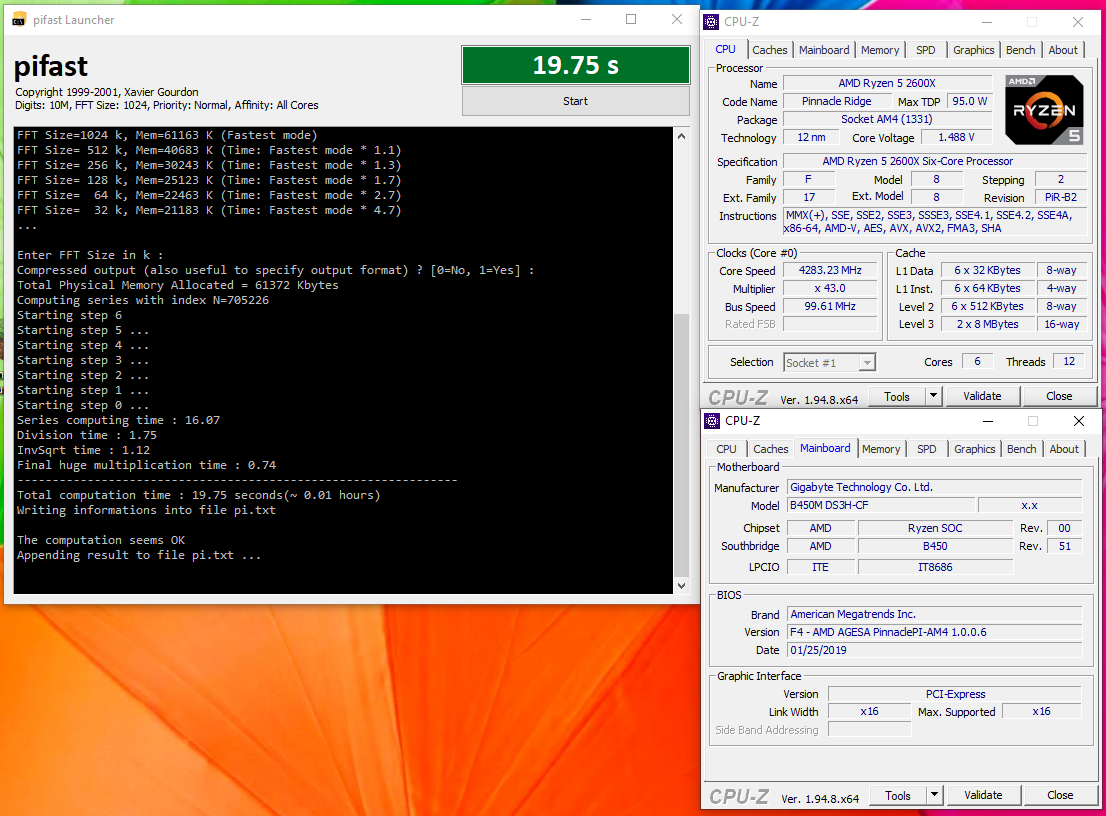
Task: Click the Socket AM4 (1331) package value
Action: pos(887,119)
